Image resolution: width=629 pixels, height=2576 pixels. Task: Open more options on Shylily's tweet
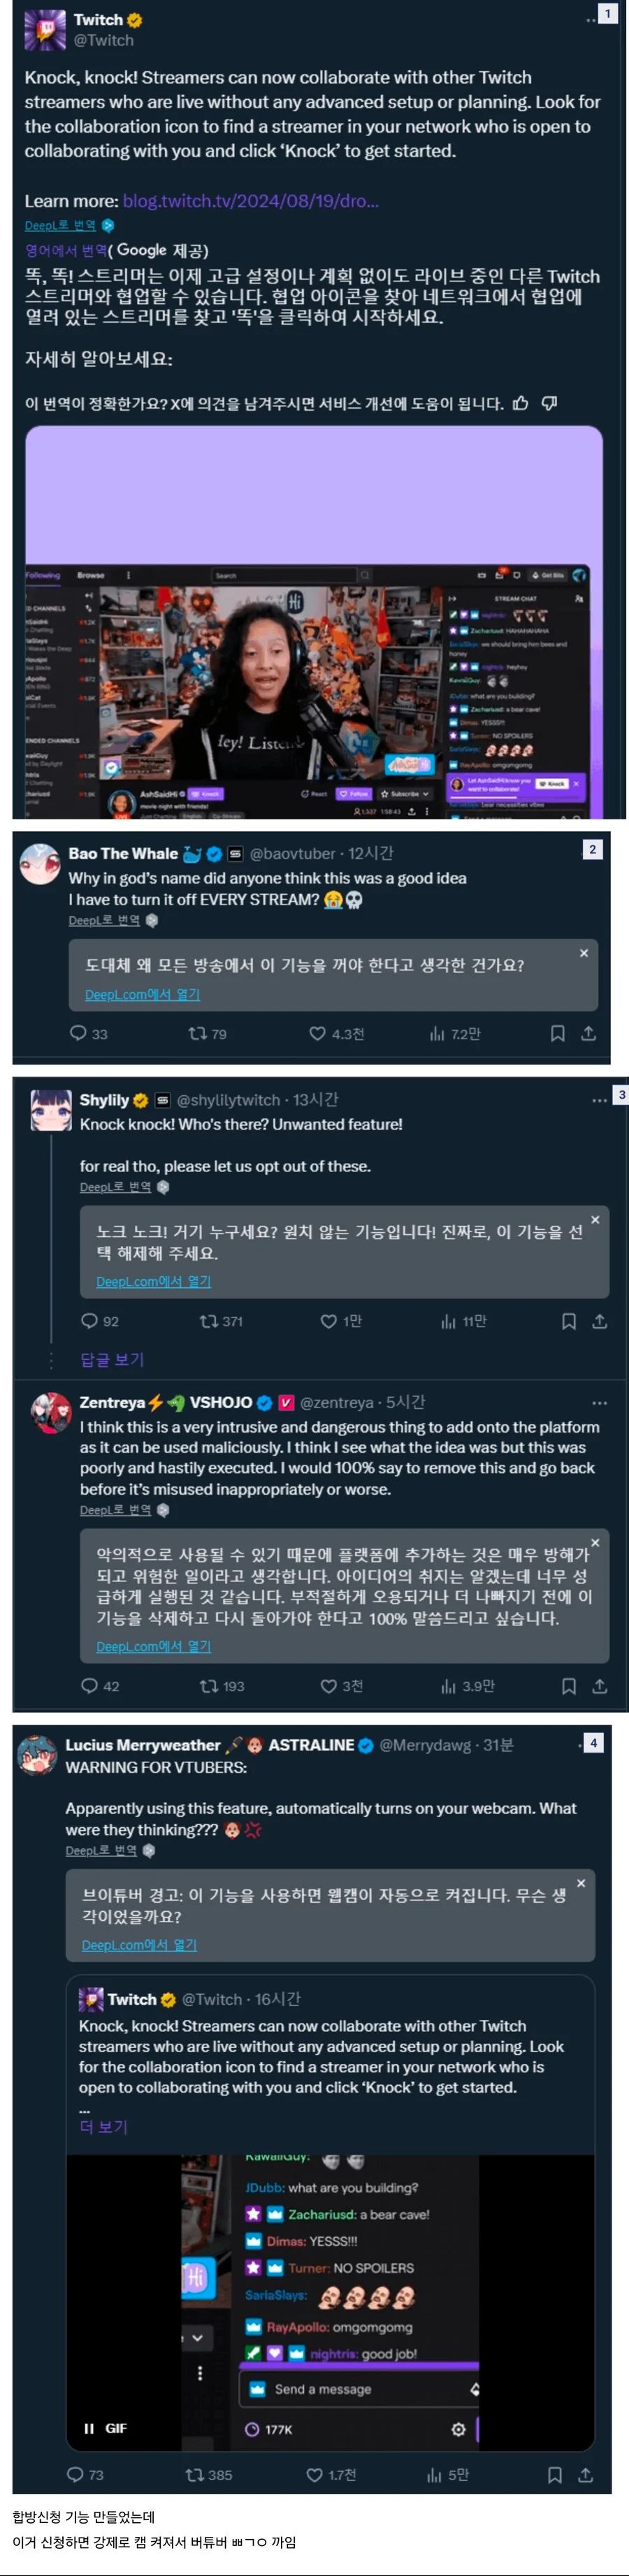pyautogui.click(x=599, y=1100)
